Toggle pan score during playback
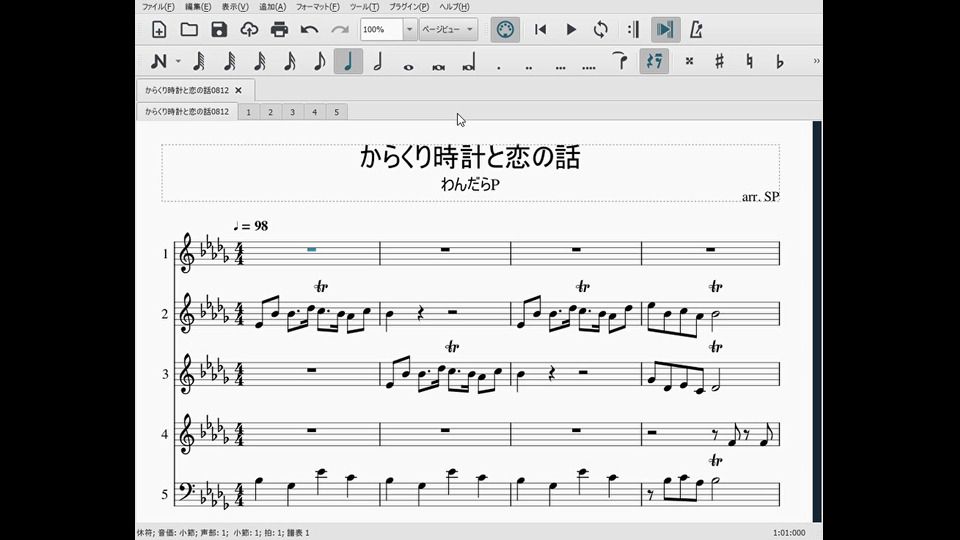The image size is (960, 540). (665, 29)
